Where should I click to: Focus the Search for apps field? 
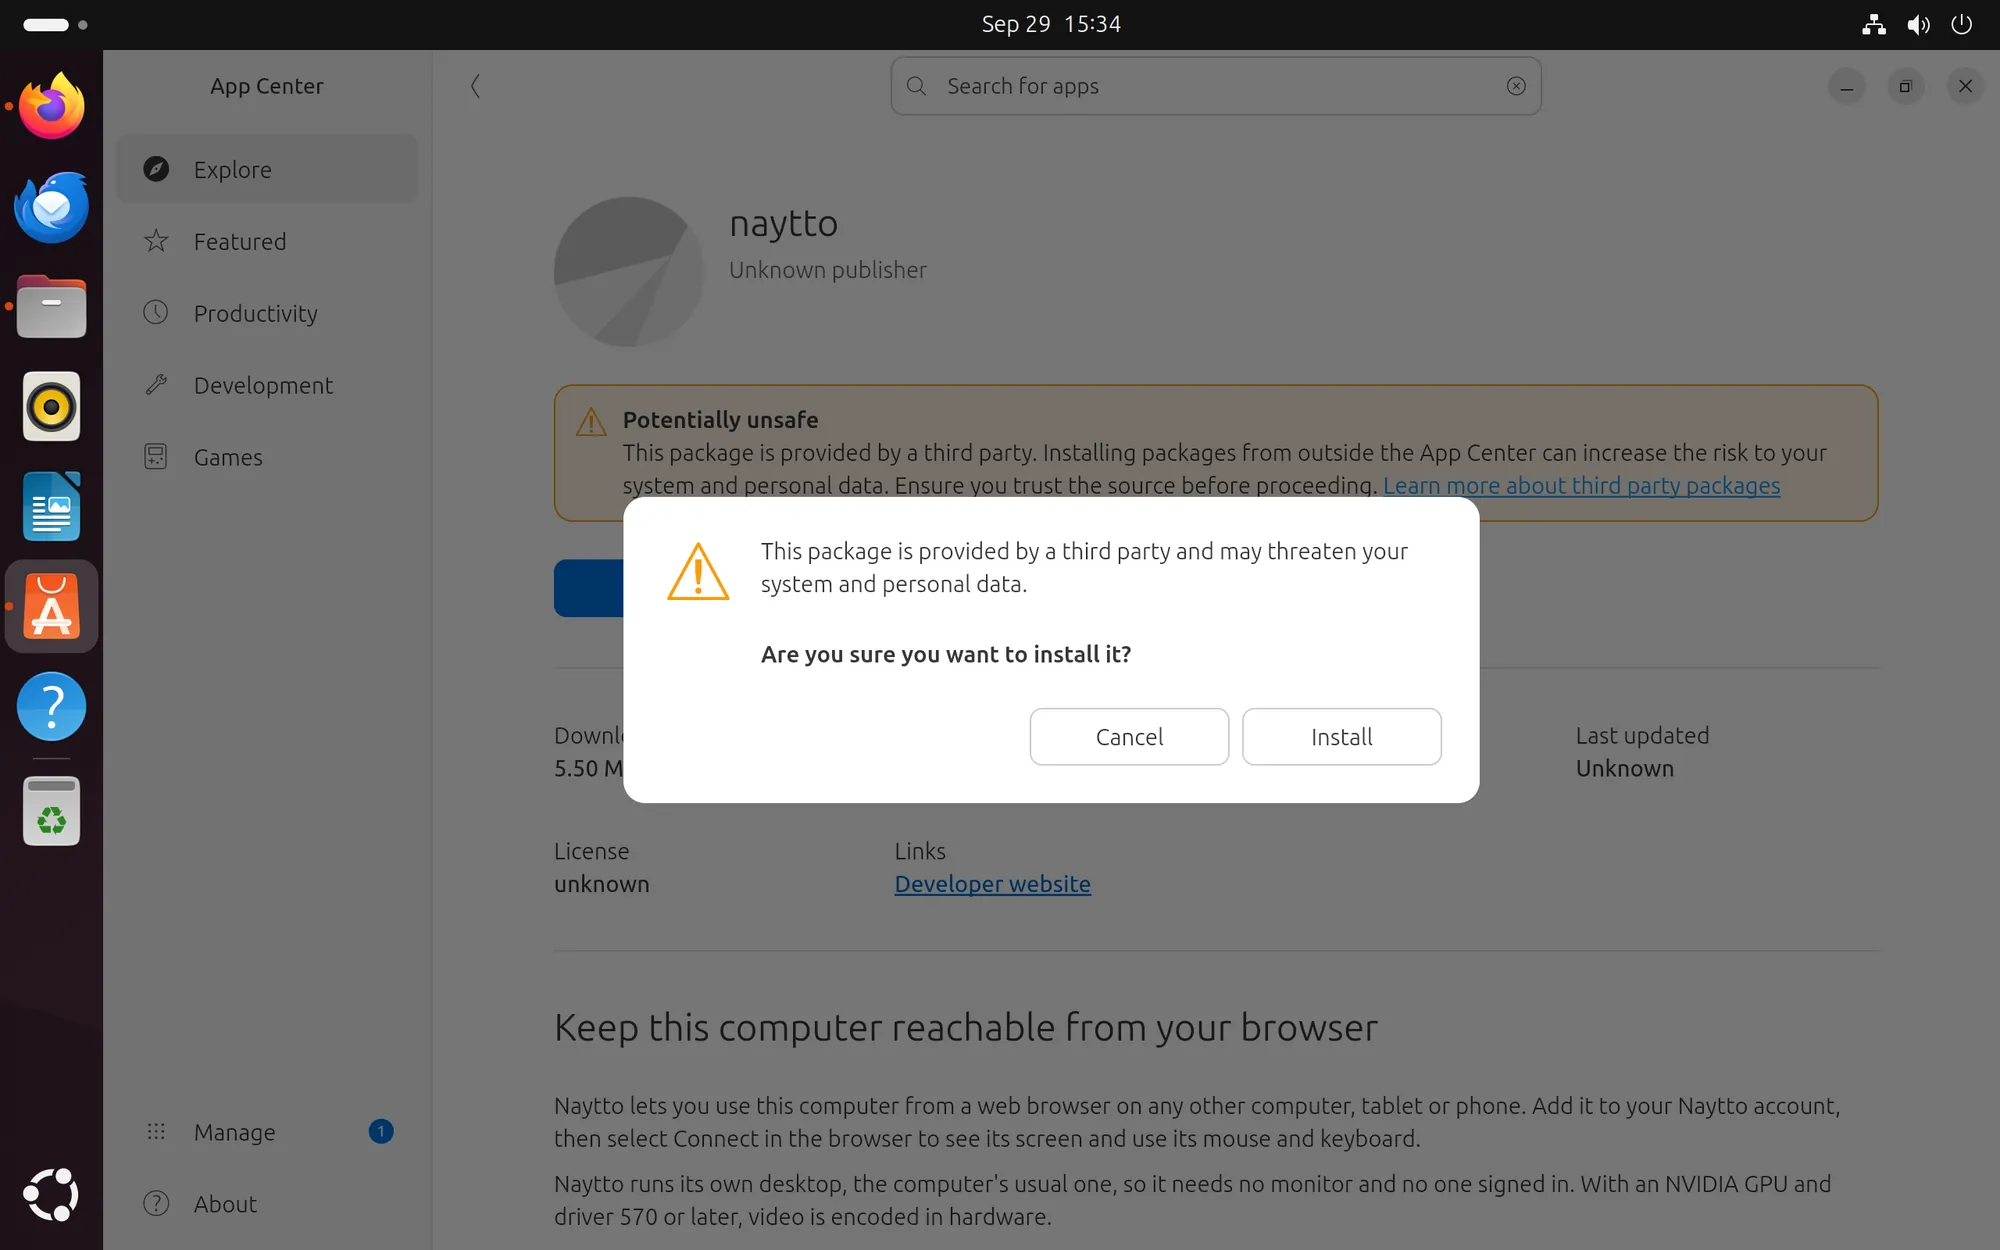click(x=1216, y=86)
